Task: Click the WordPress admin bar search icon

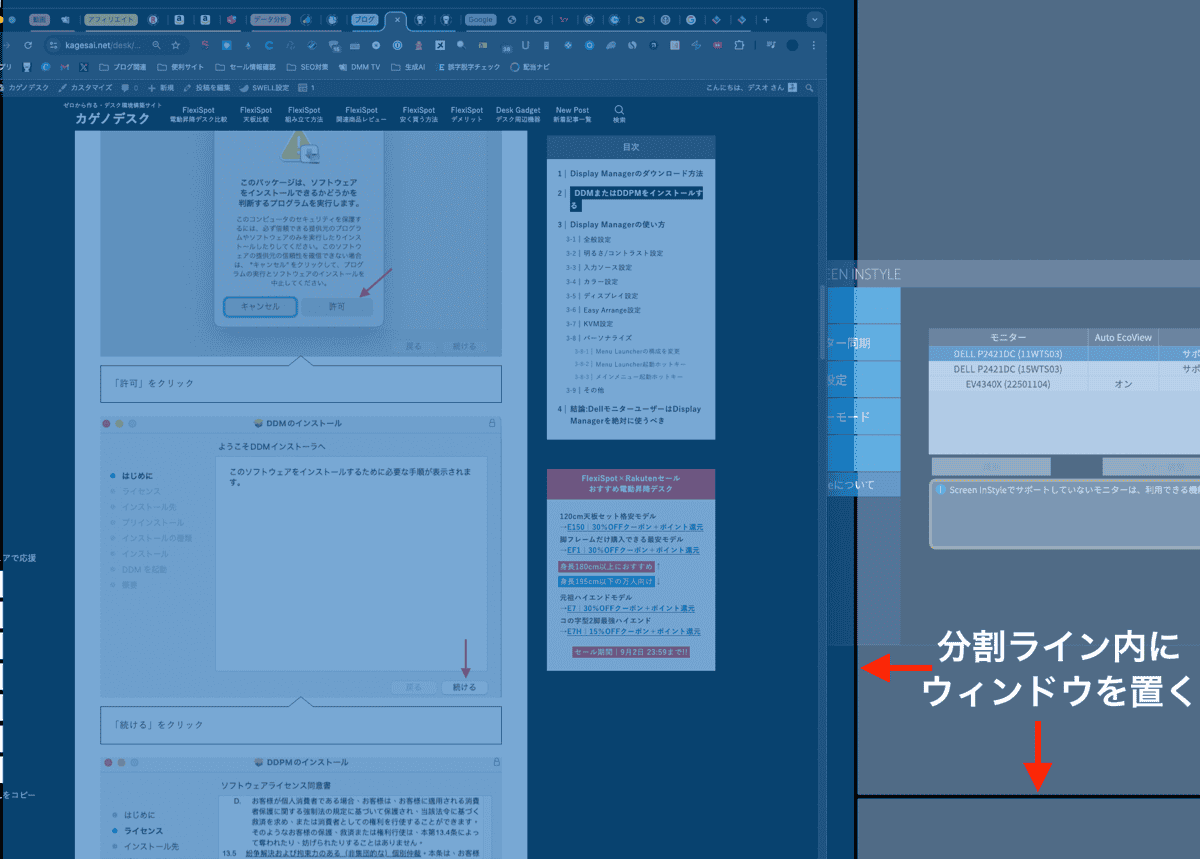Action: tap(810, 88)
